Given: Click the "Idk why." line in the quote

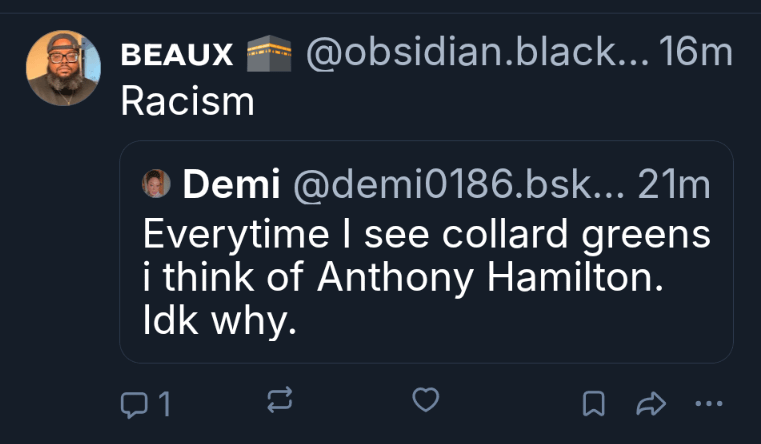Looking at the screenshot, I should coord(220,324).
